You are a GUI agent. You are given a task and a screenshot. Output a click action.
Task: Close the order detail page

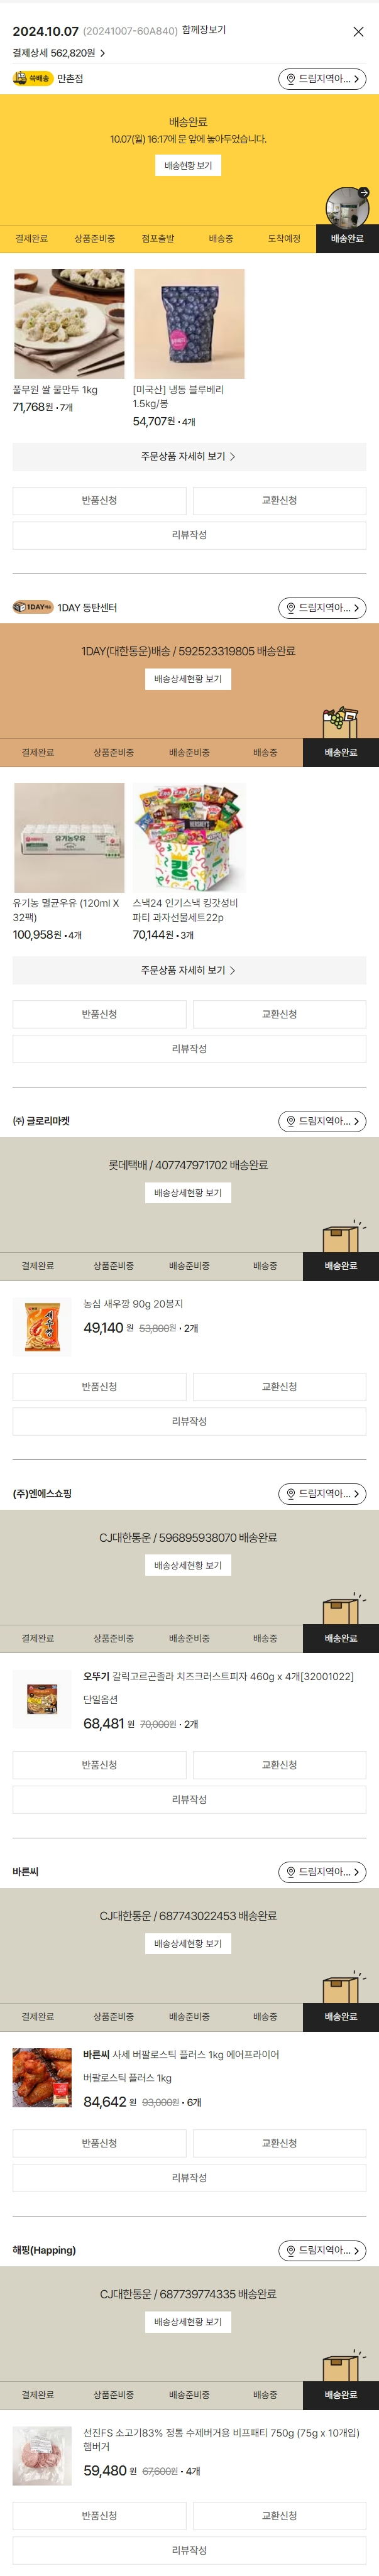pos(358,32)
